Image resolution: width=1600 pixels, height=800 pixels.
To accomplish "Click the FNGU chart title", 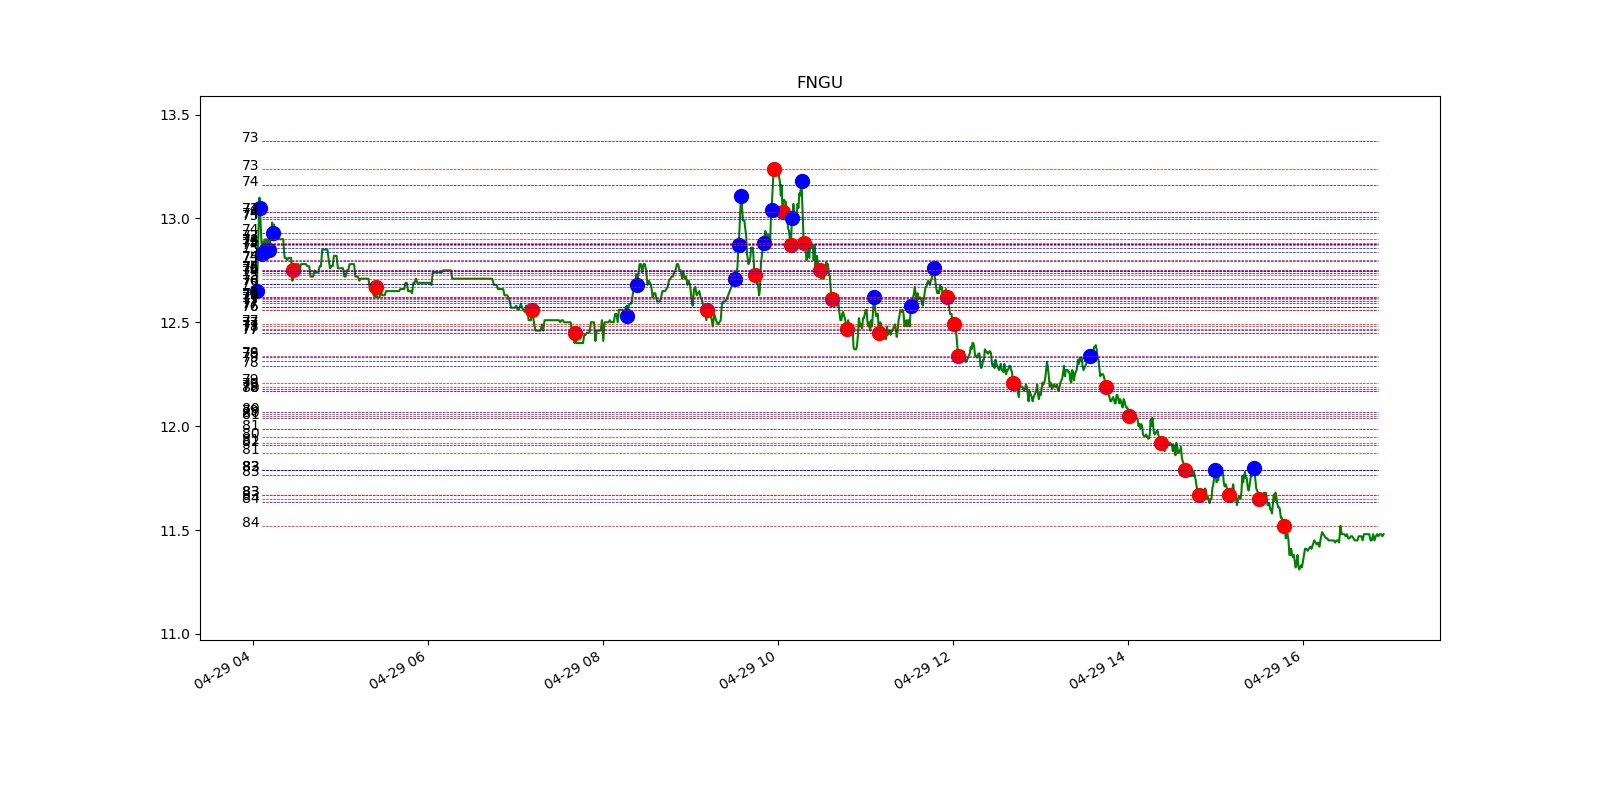I will pos(819,83).
